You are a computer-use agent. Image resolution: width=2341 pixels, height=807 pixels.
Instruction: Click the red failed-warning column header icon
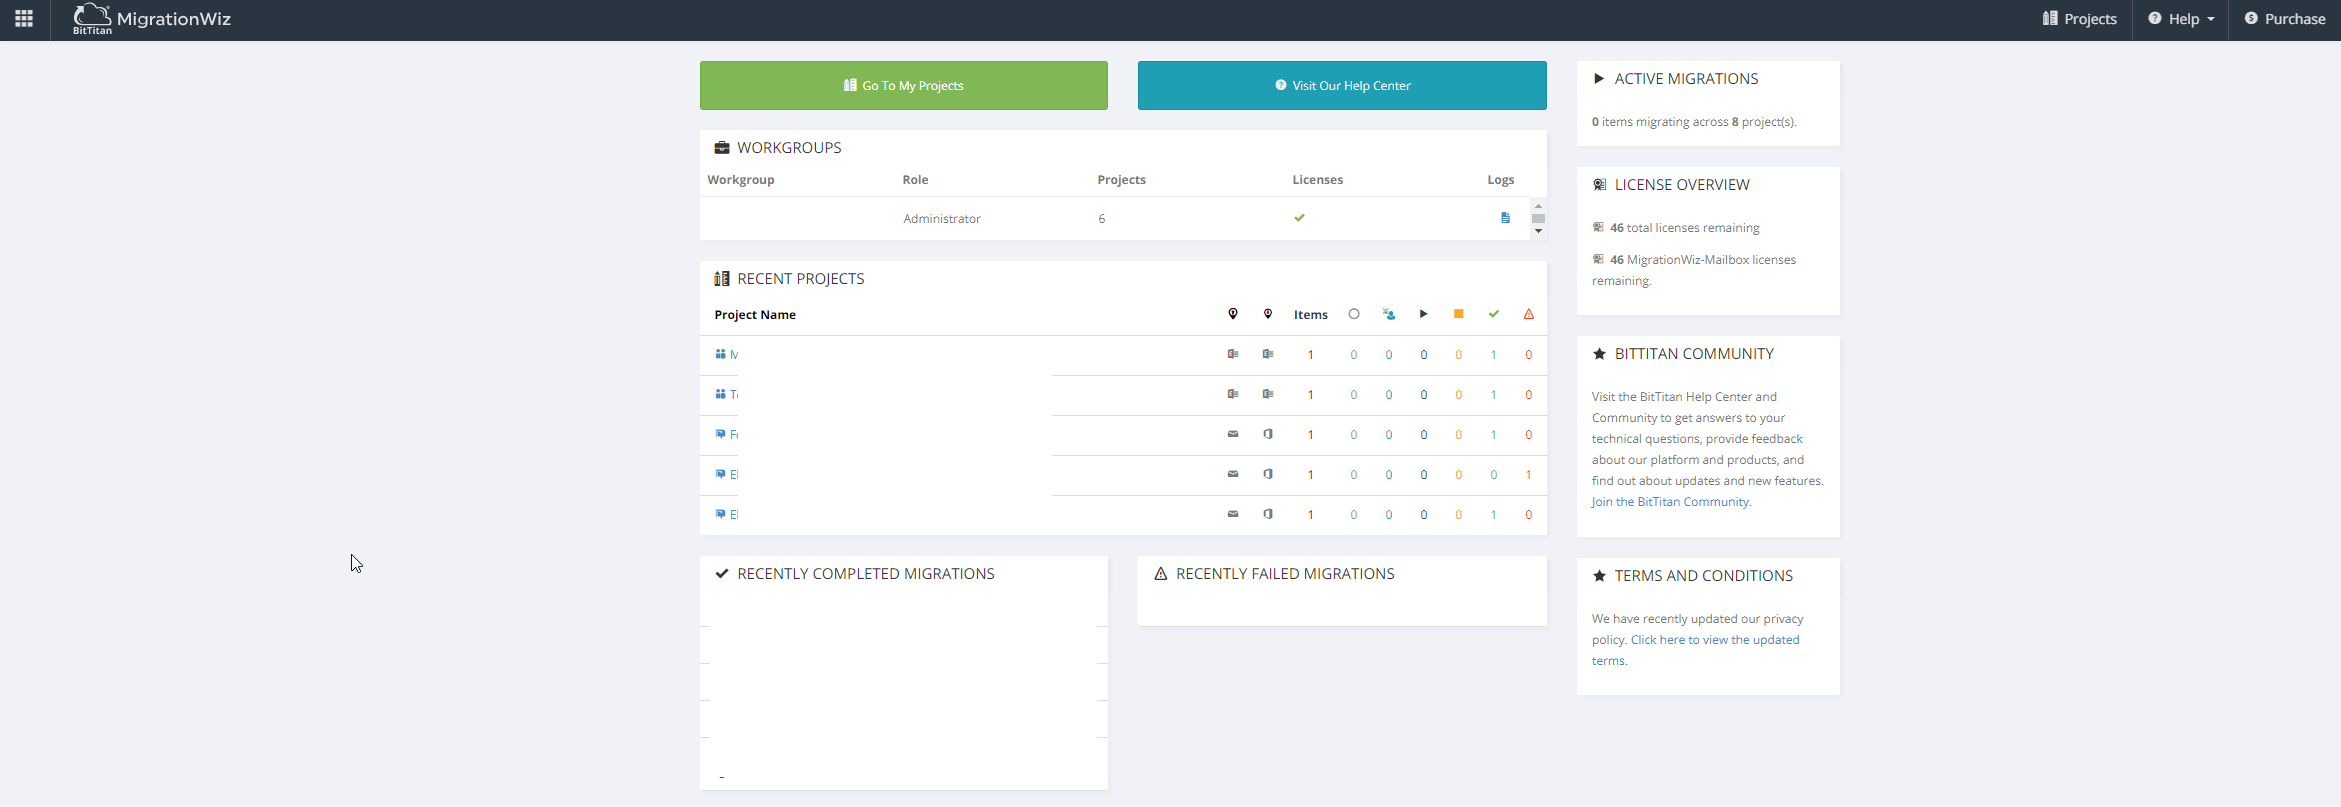(x=1528, y=314)
